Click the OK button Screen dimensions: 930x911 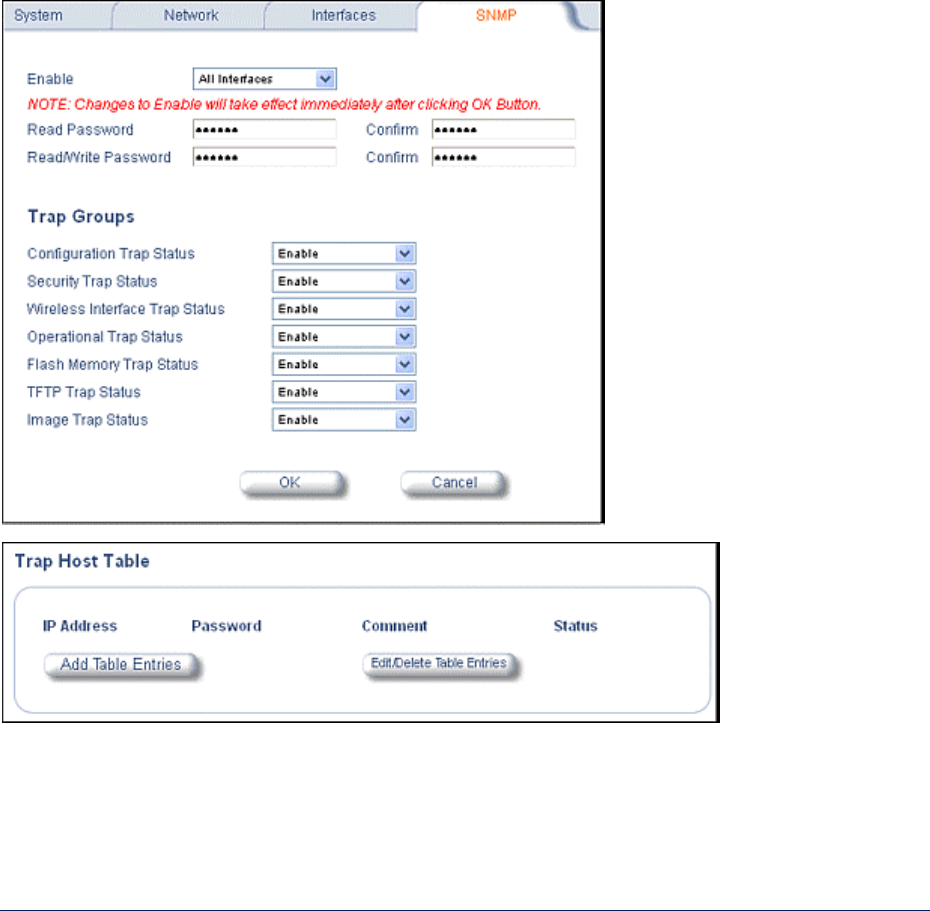point(291,483)
